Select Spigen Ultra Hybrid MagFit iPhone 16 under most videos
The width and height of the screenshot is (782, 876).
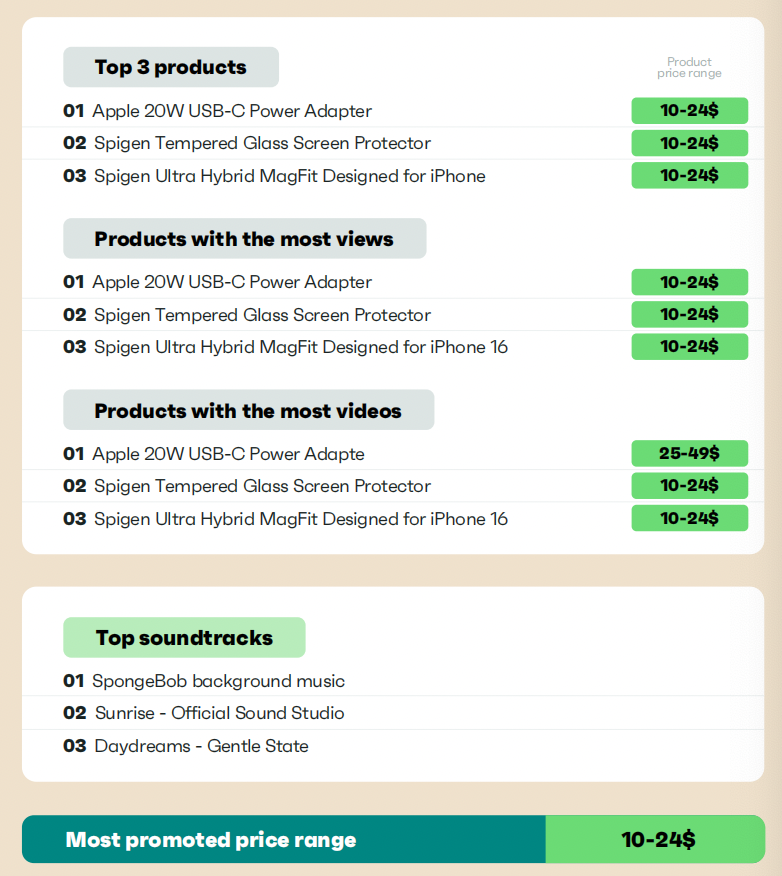(x=301, y=518)
